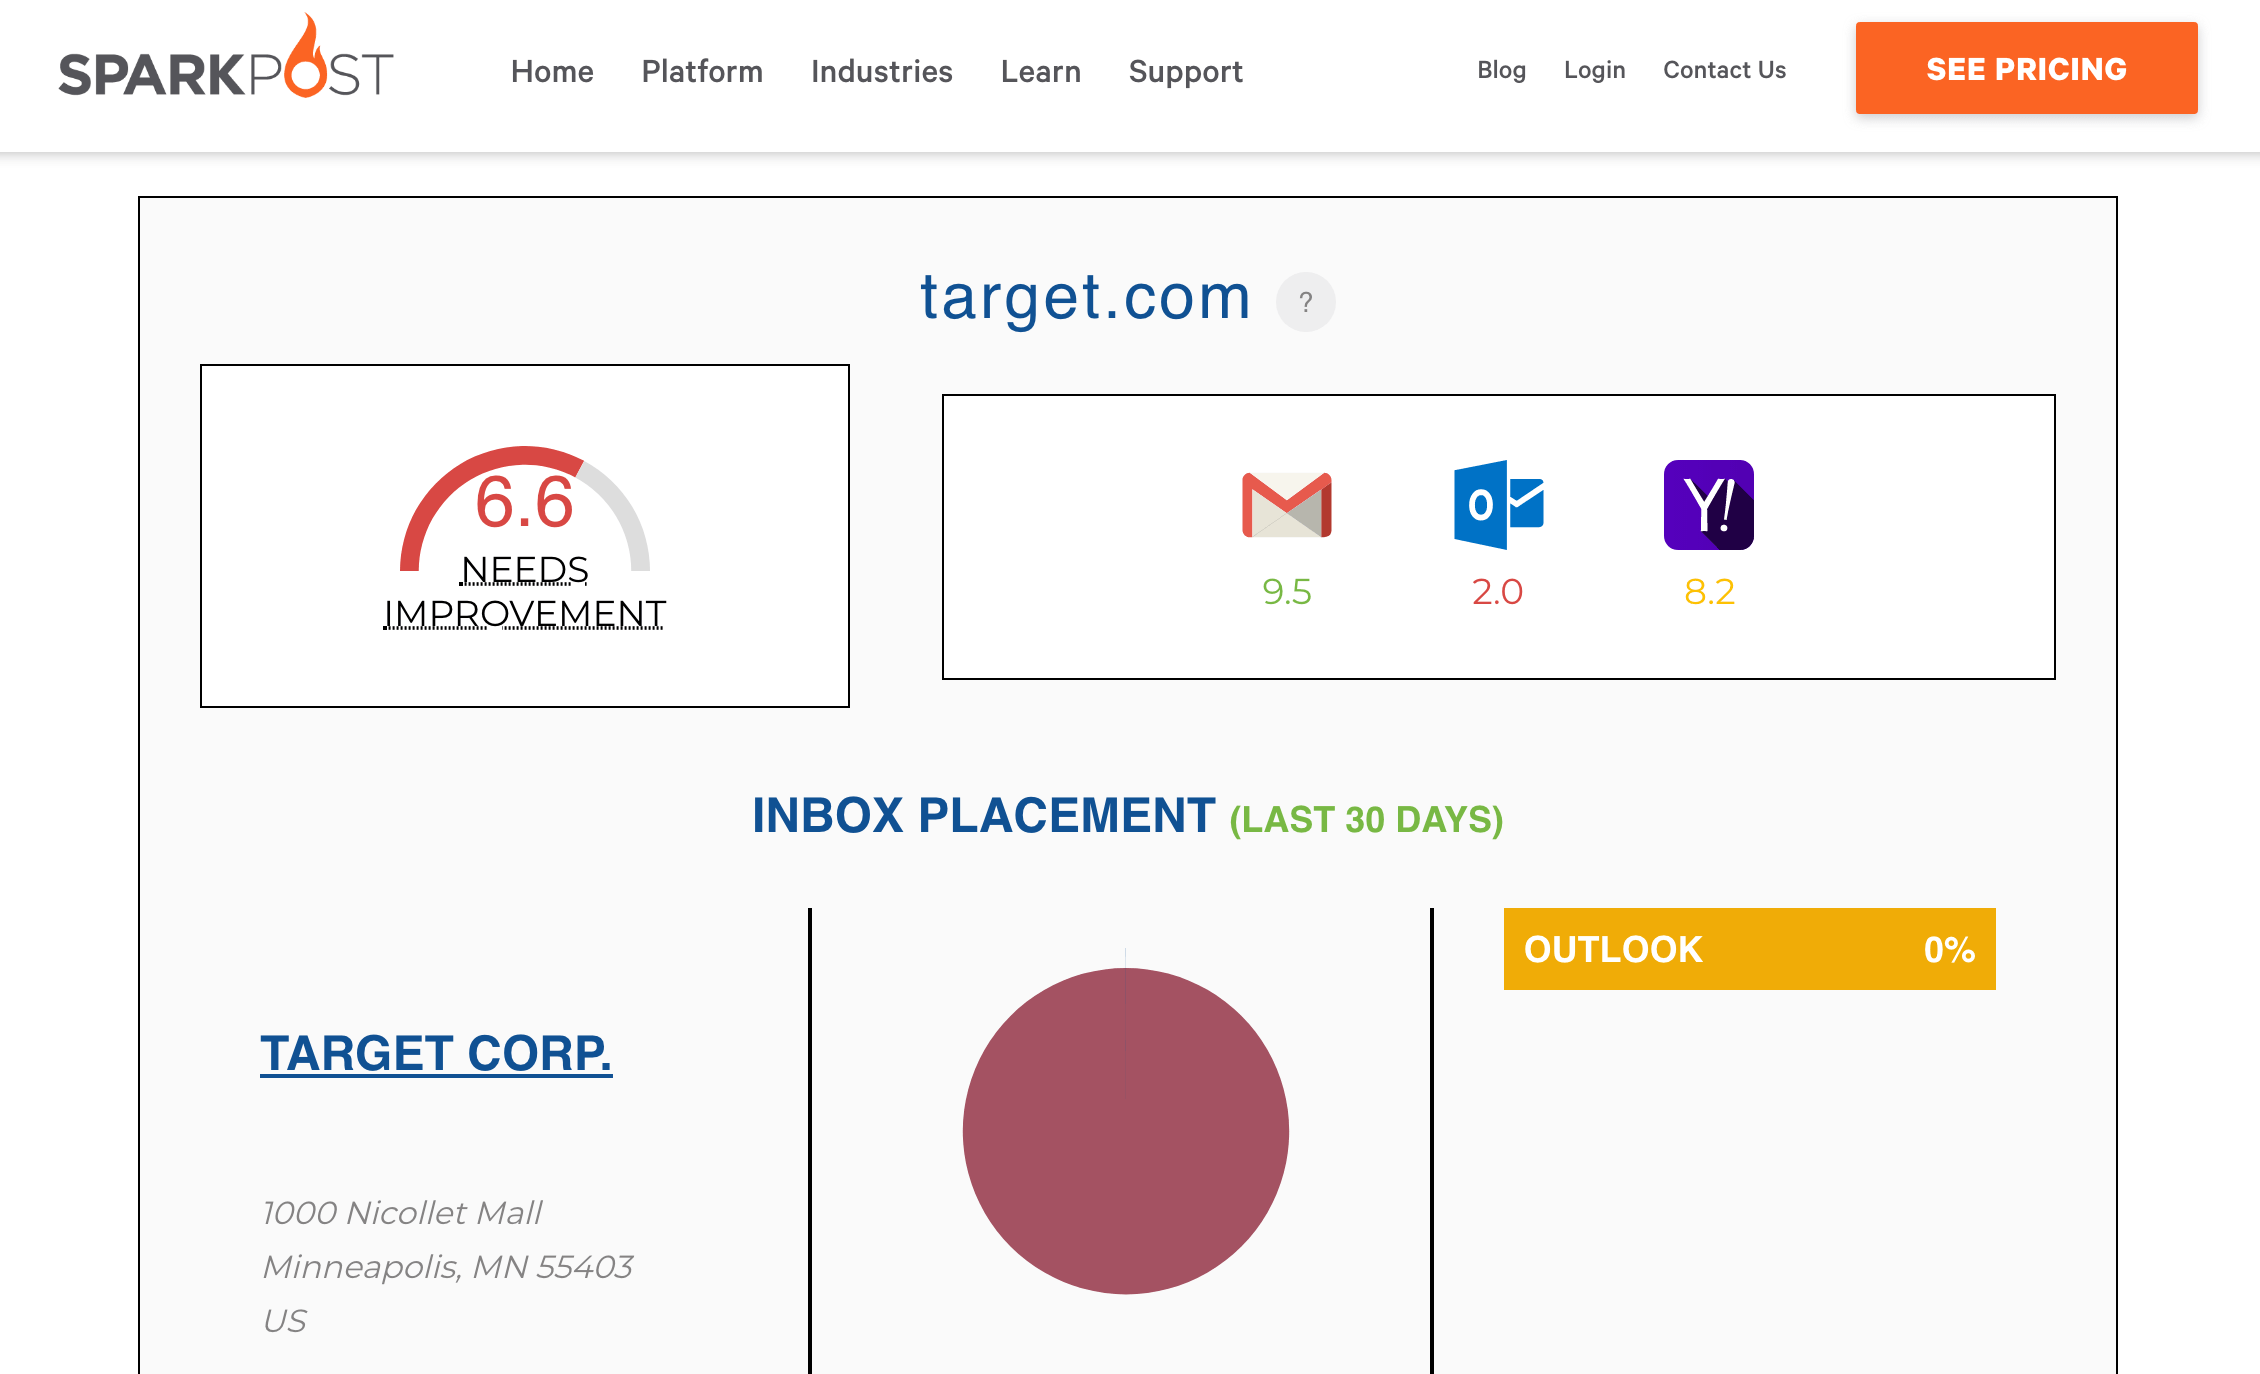Click the Outlook icon
This screenshot has height=1374, width=2260.
click(1498, 505)
